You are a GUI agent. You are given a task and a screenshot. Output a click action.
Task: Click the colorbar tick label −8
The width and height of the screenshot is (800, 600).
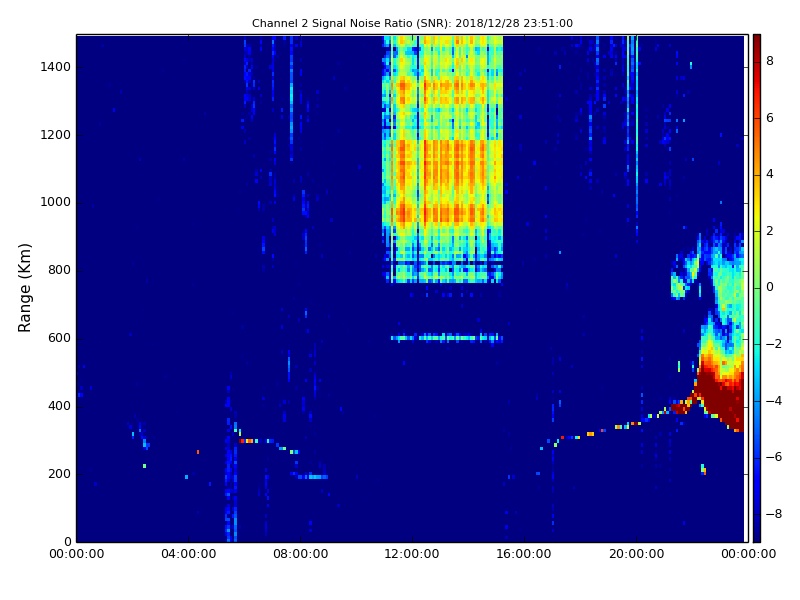(774, 514)
